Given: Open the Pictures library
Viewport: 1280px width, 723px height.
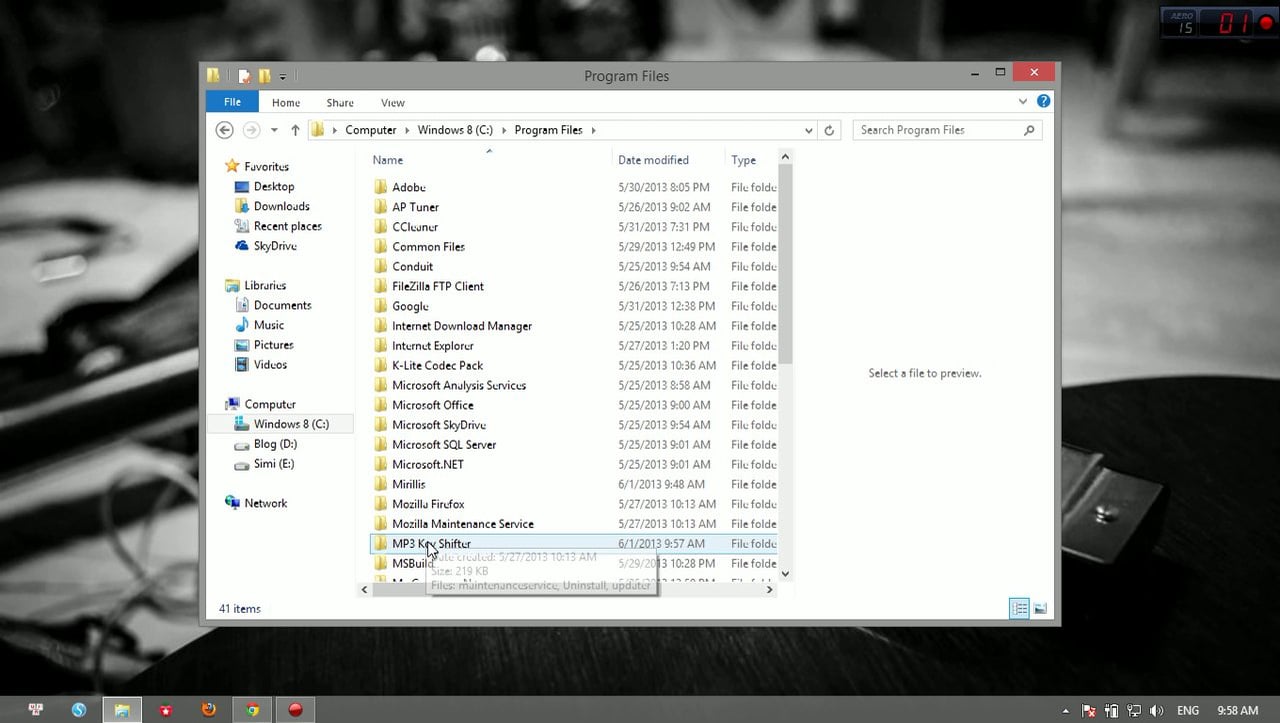Looking at the screenshot, I should pyautogui.click(x=273, y=345).
